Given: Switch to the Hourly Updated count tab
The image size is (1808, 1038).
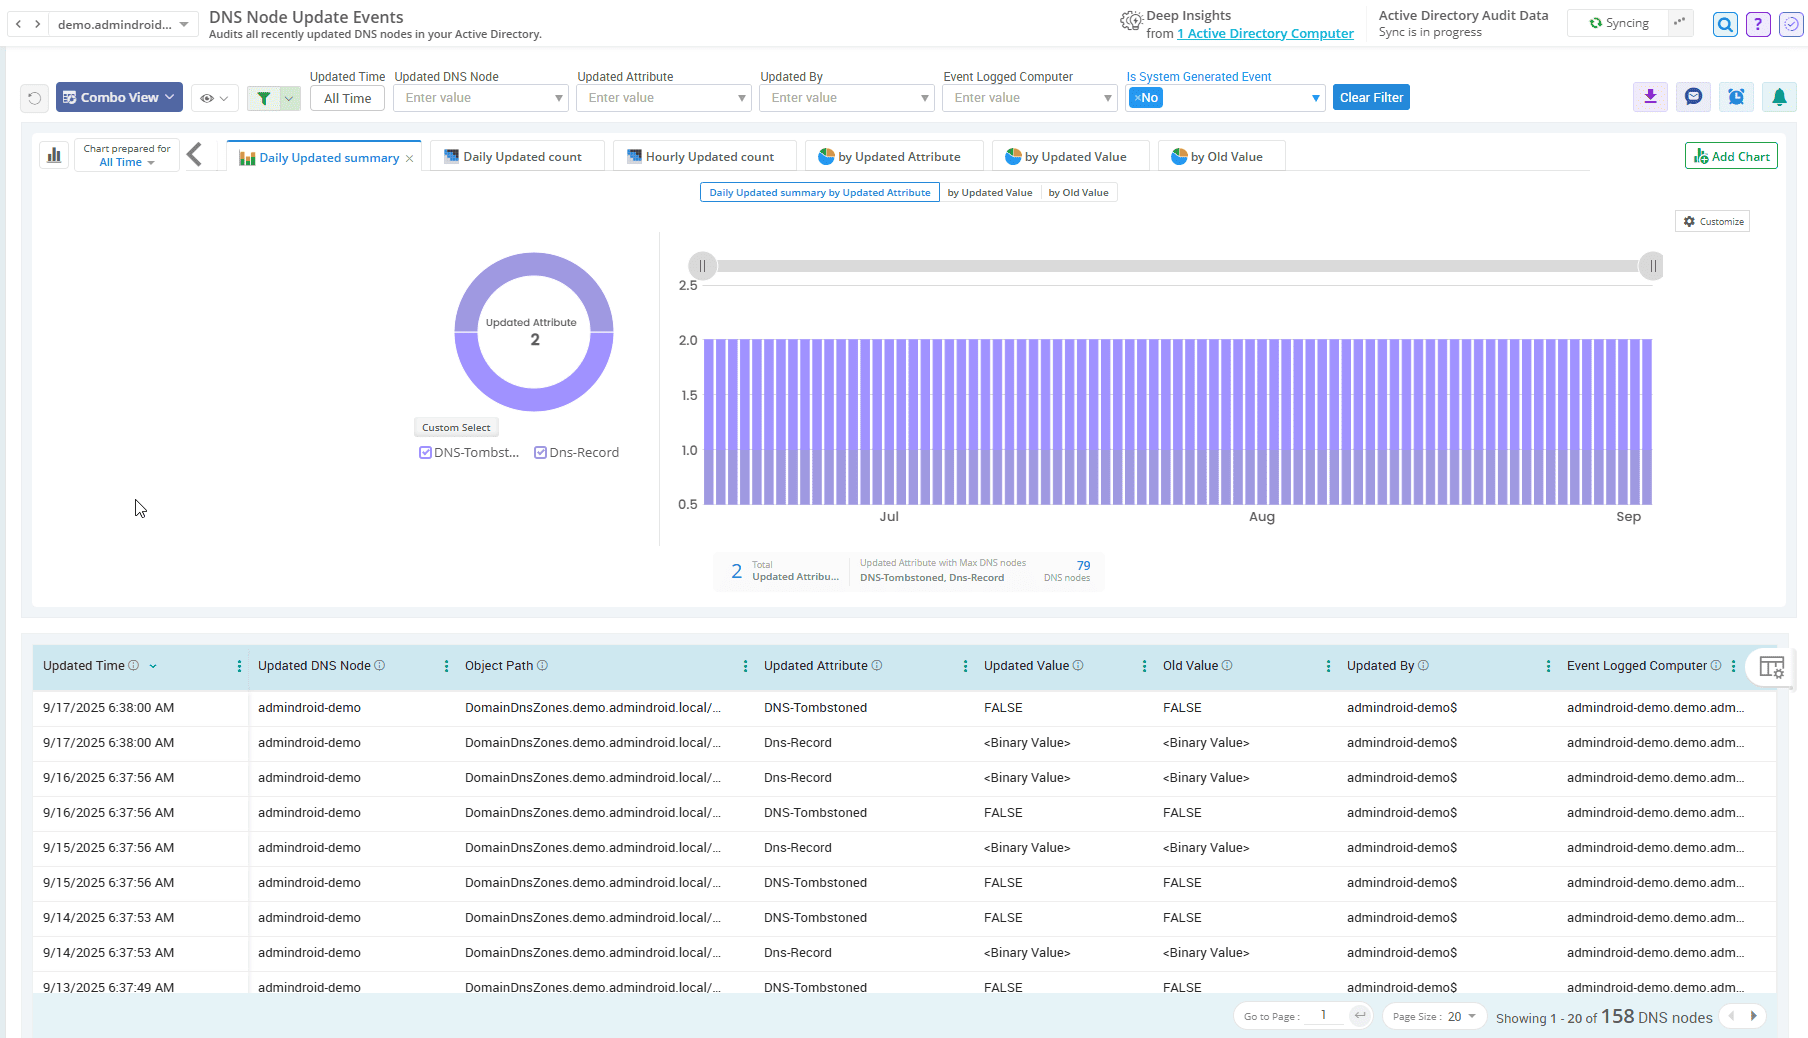Looking at the screenshot, I should click(x=704, y=156).
